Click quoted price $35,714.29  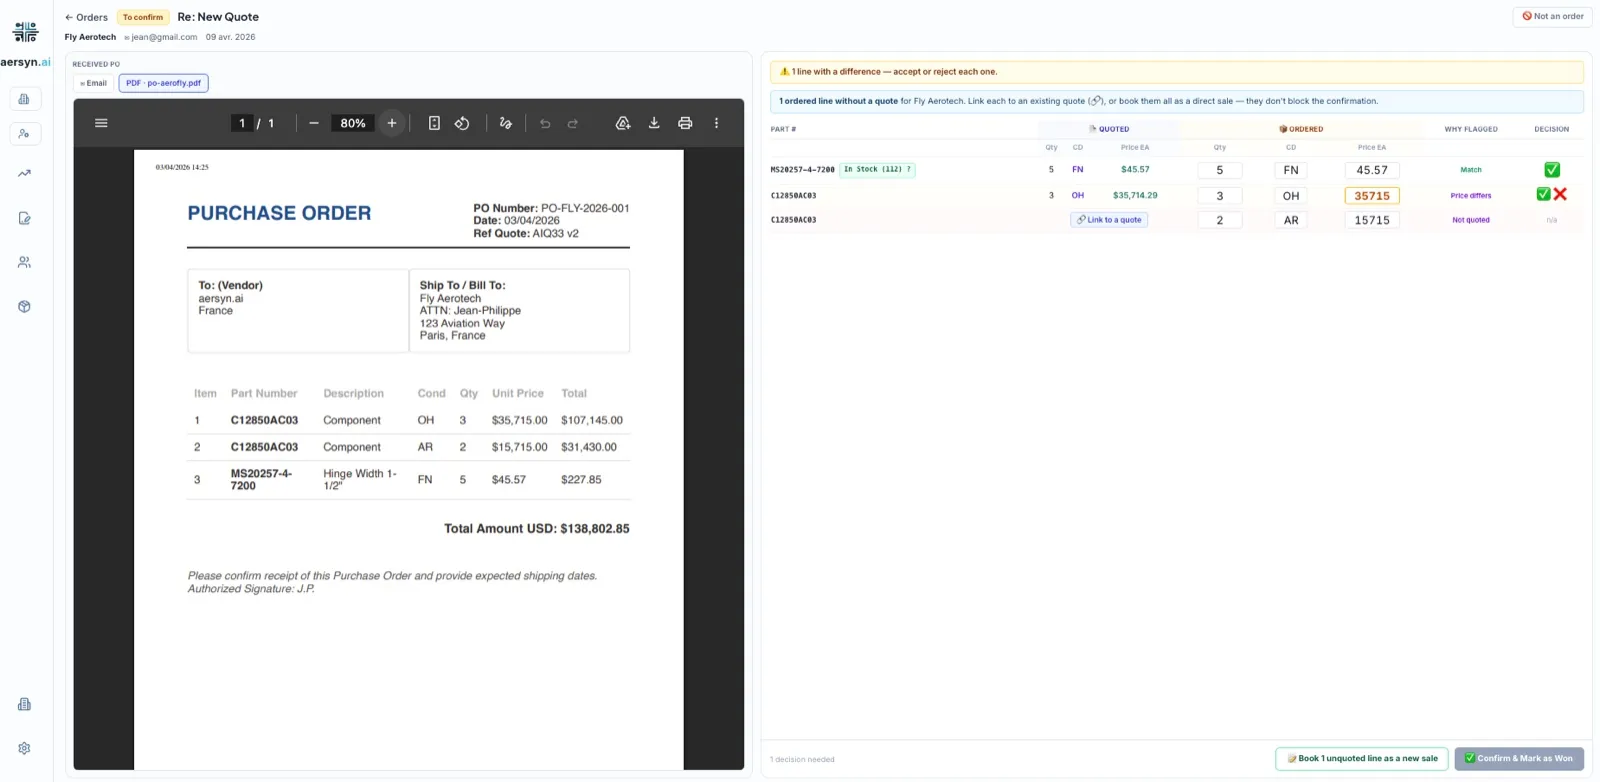point(1135,195)
